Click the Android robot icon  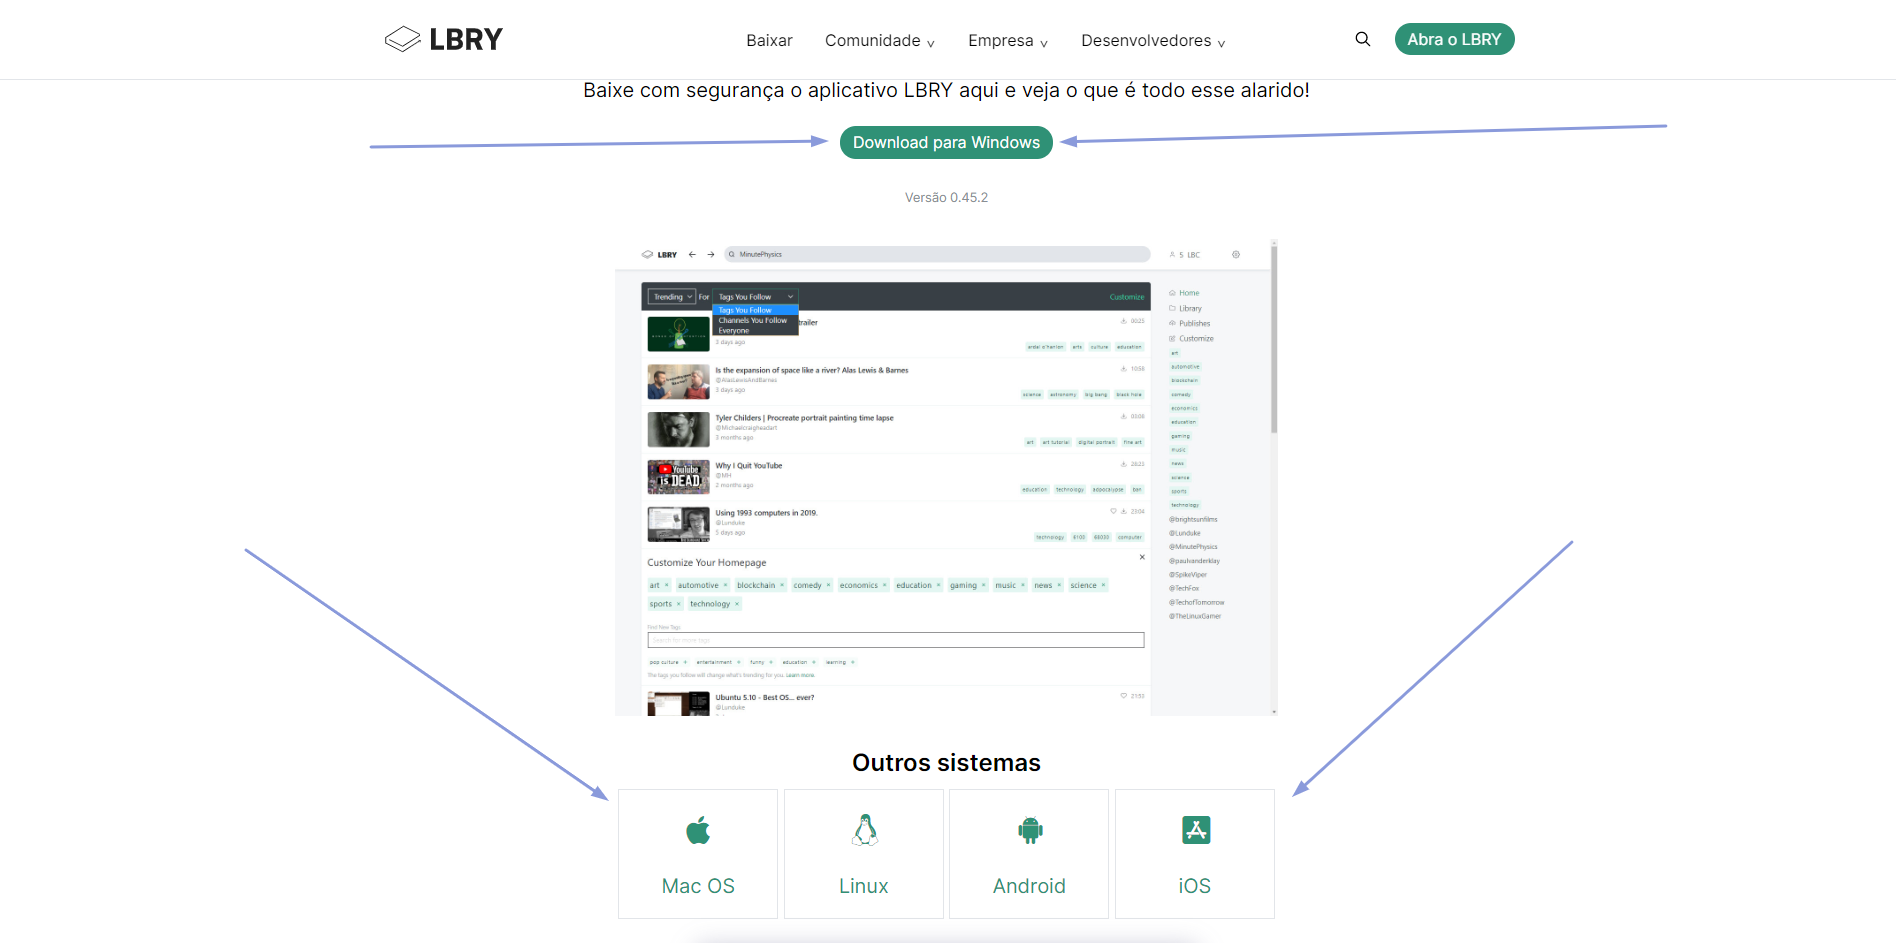coord(1030,830)
